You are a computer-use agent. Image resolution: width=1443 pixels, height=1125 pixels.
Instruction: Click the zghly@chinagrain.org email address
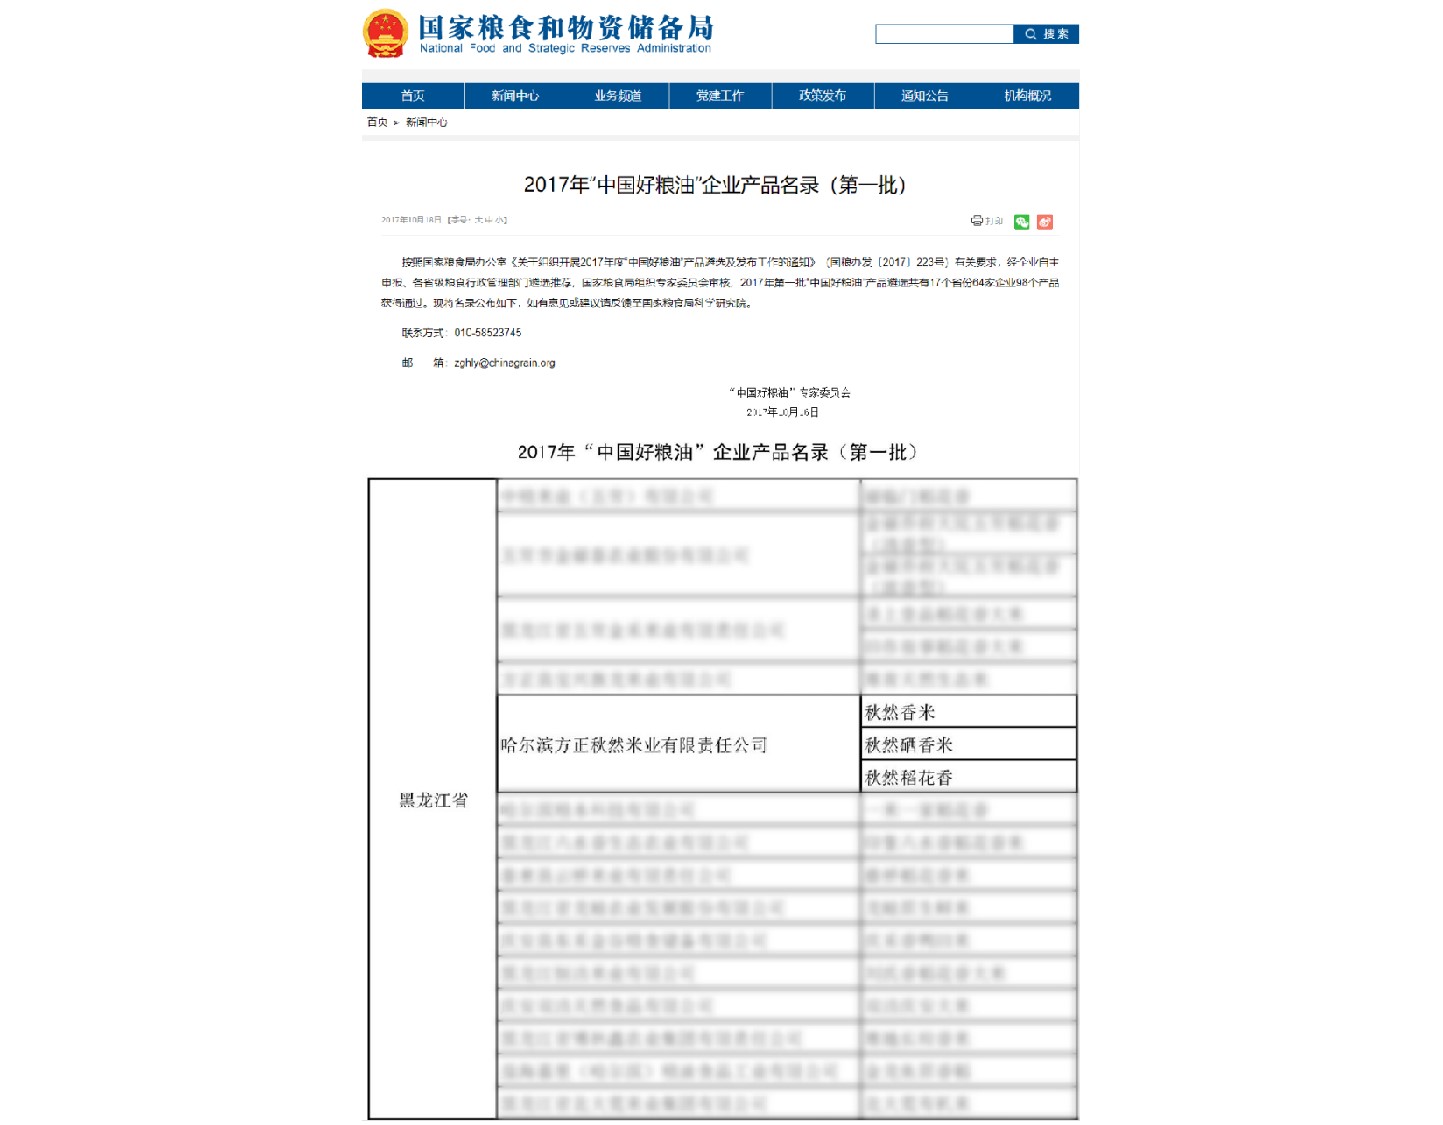click(x=504, y=363)
